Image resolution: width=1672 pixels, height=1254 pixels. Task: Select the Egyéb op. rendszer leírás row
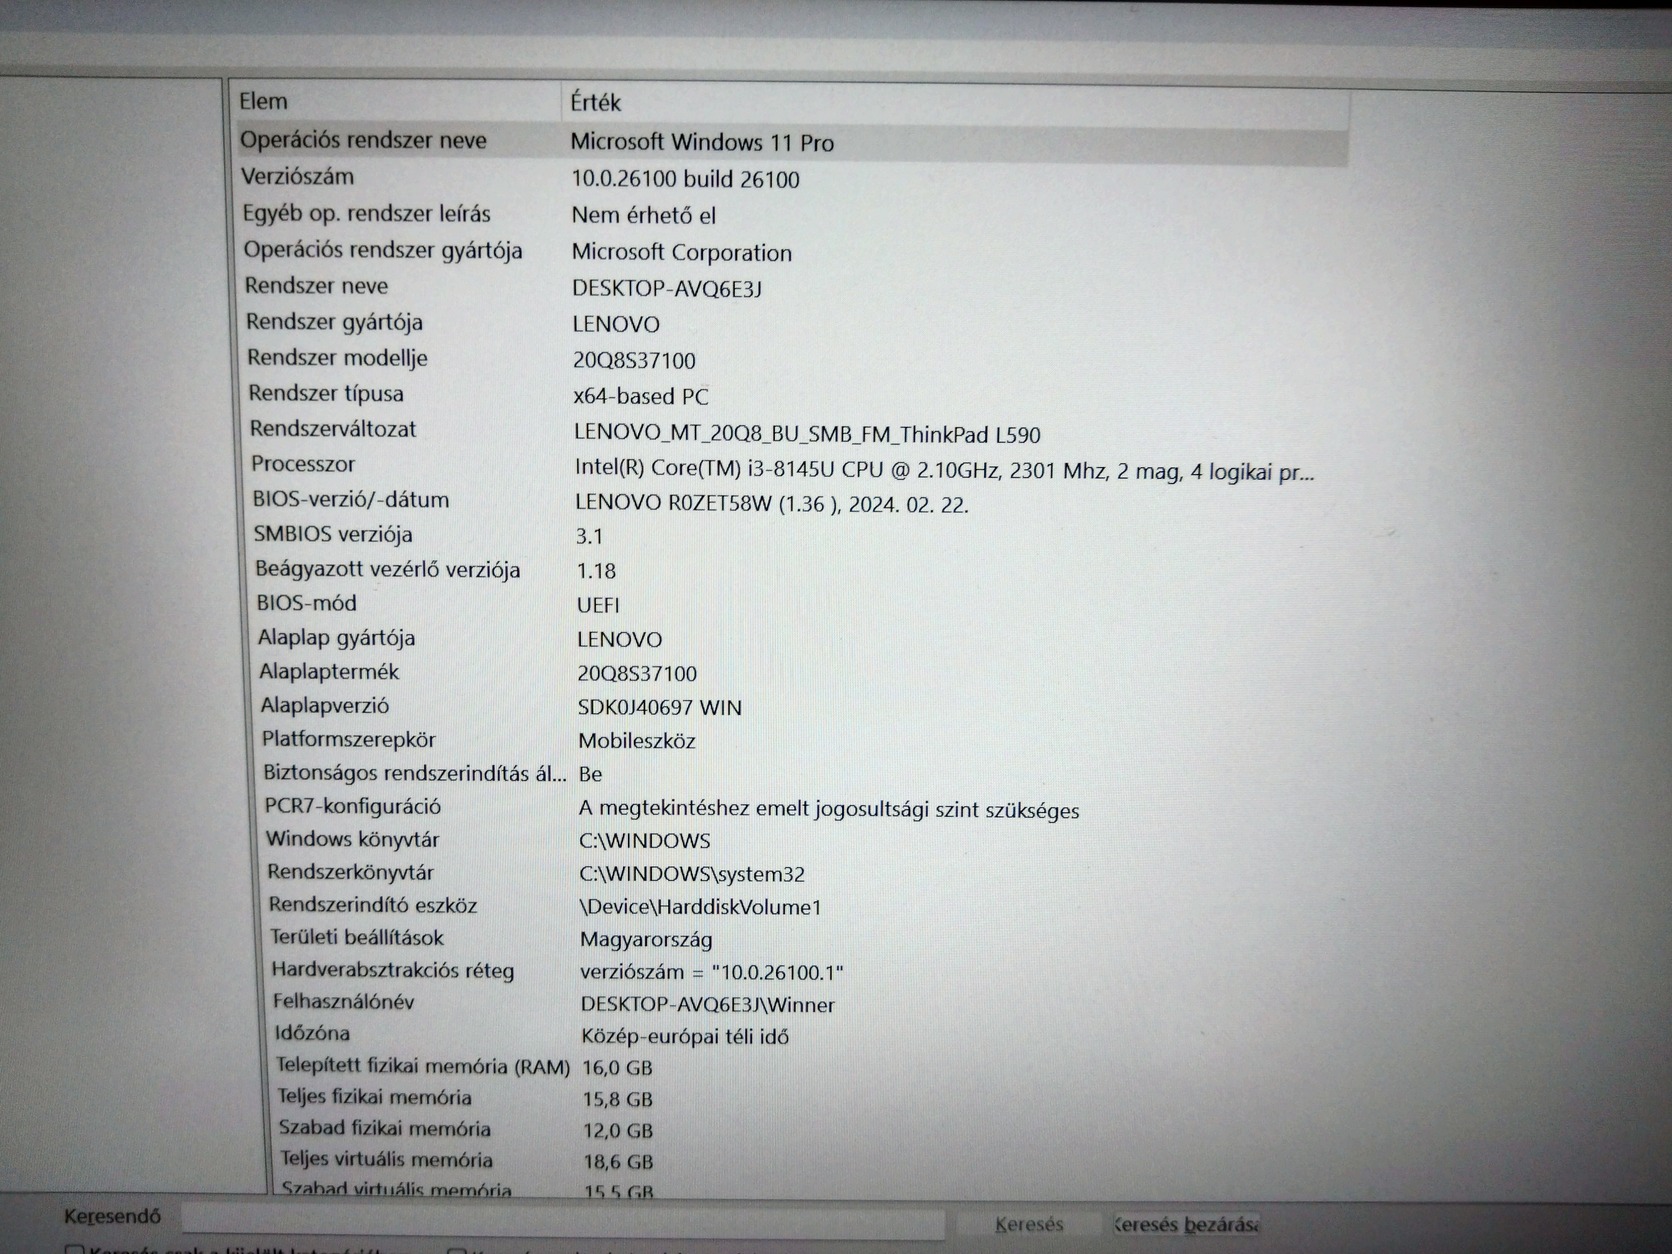tap(366, 214)
